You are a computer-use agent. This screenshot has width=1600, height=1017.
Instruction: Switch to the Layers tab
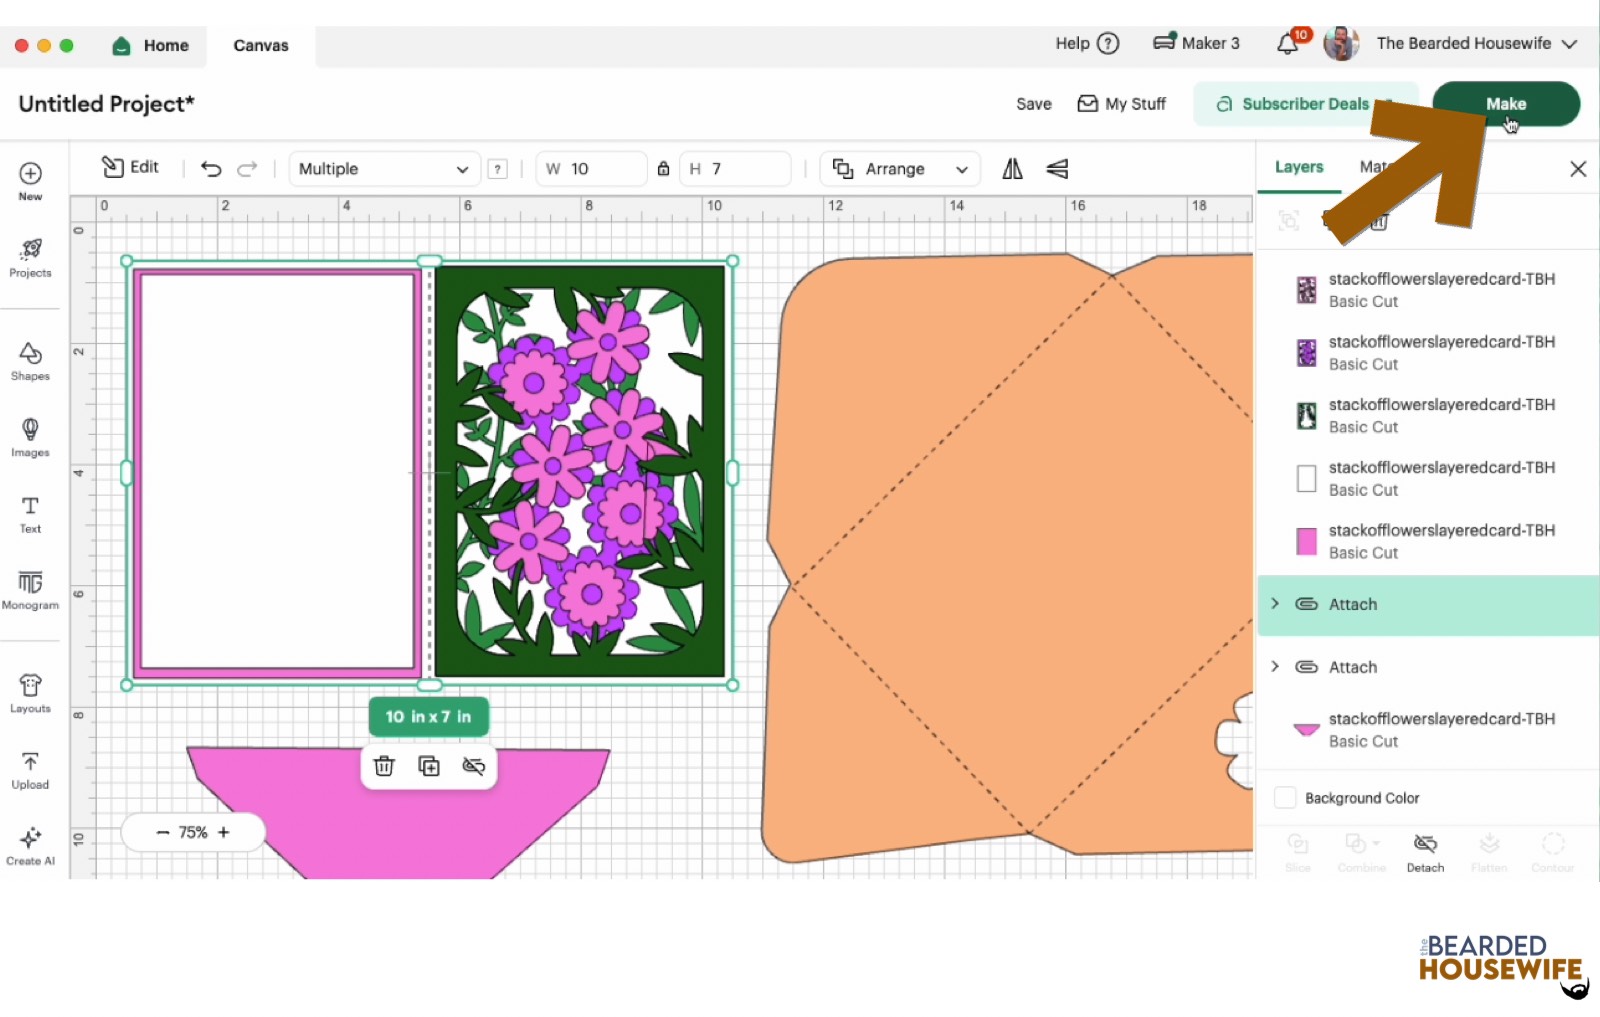coord(1298,167)
